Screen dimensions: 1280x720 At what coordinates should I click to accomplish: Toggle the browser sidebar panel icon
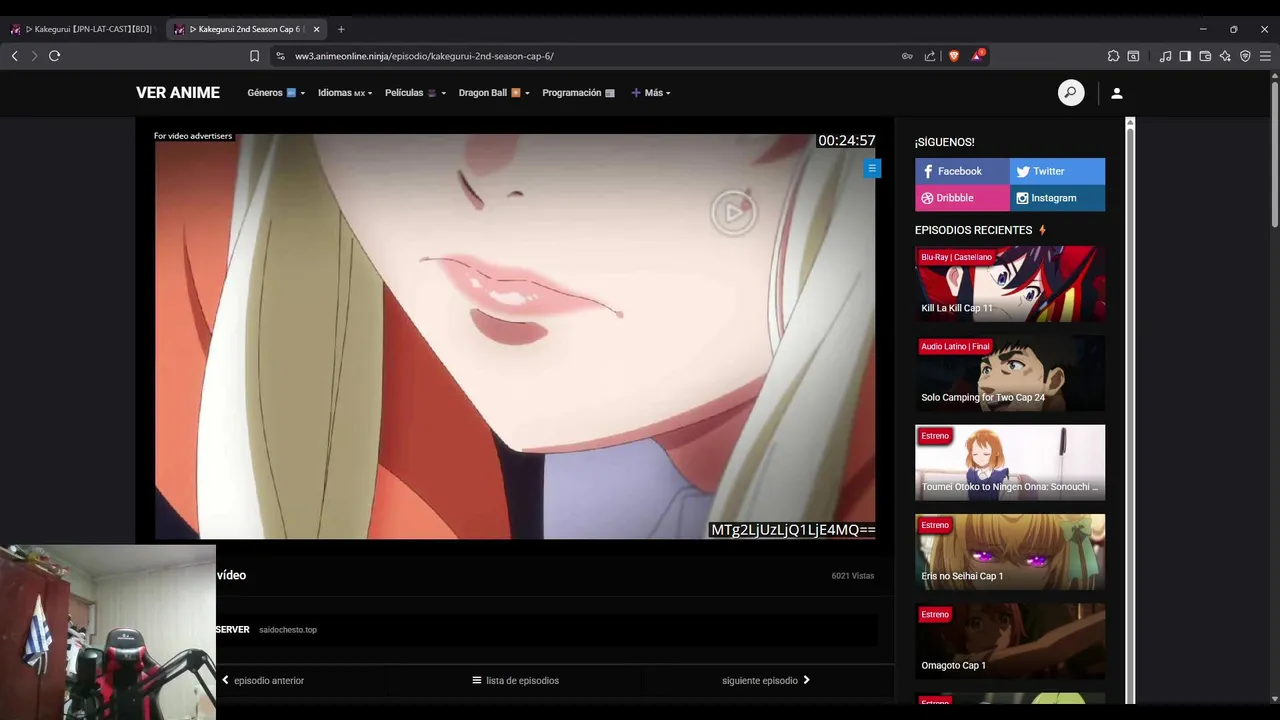point(1185,56)
